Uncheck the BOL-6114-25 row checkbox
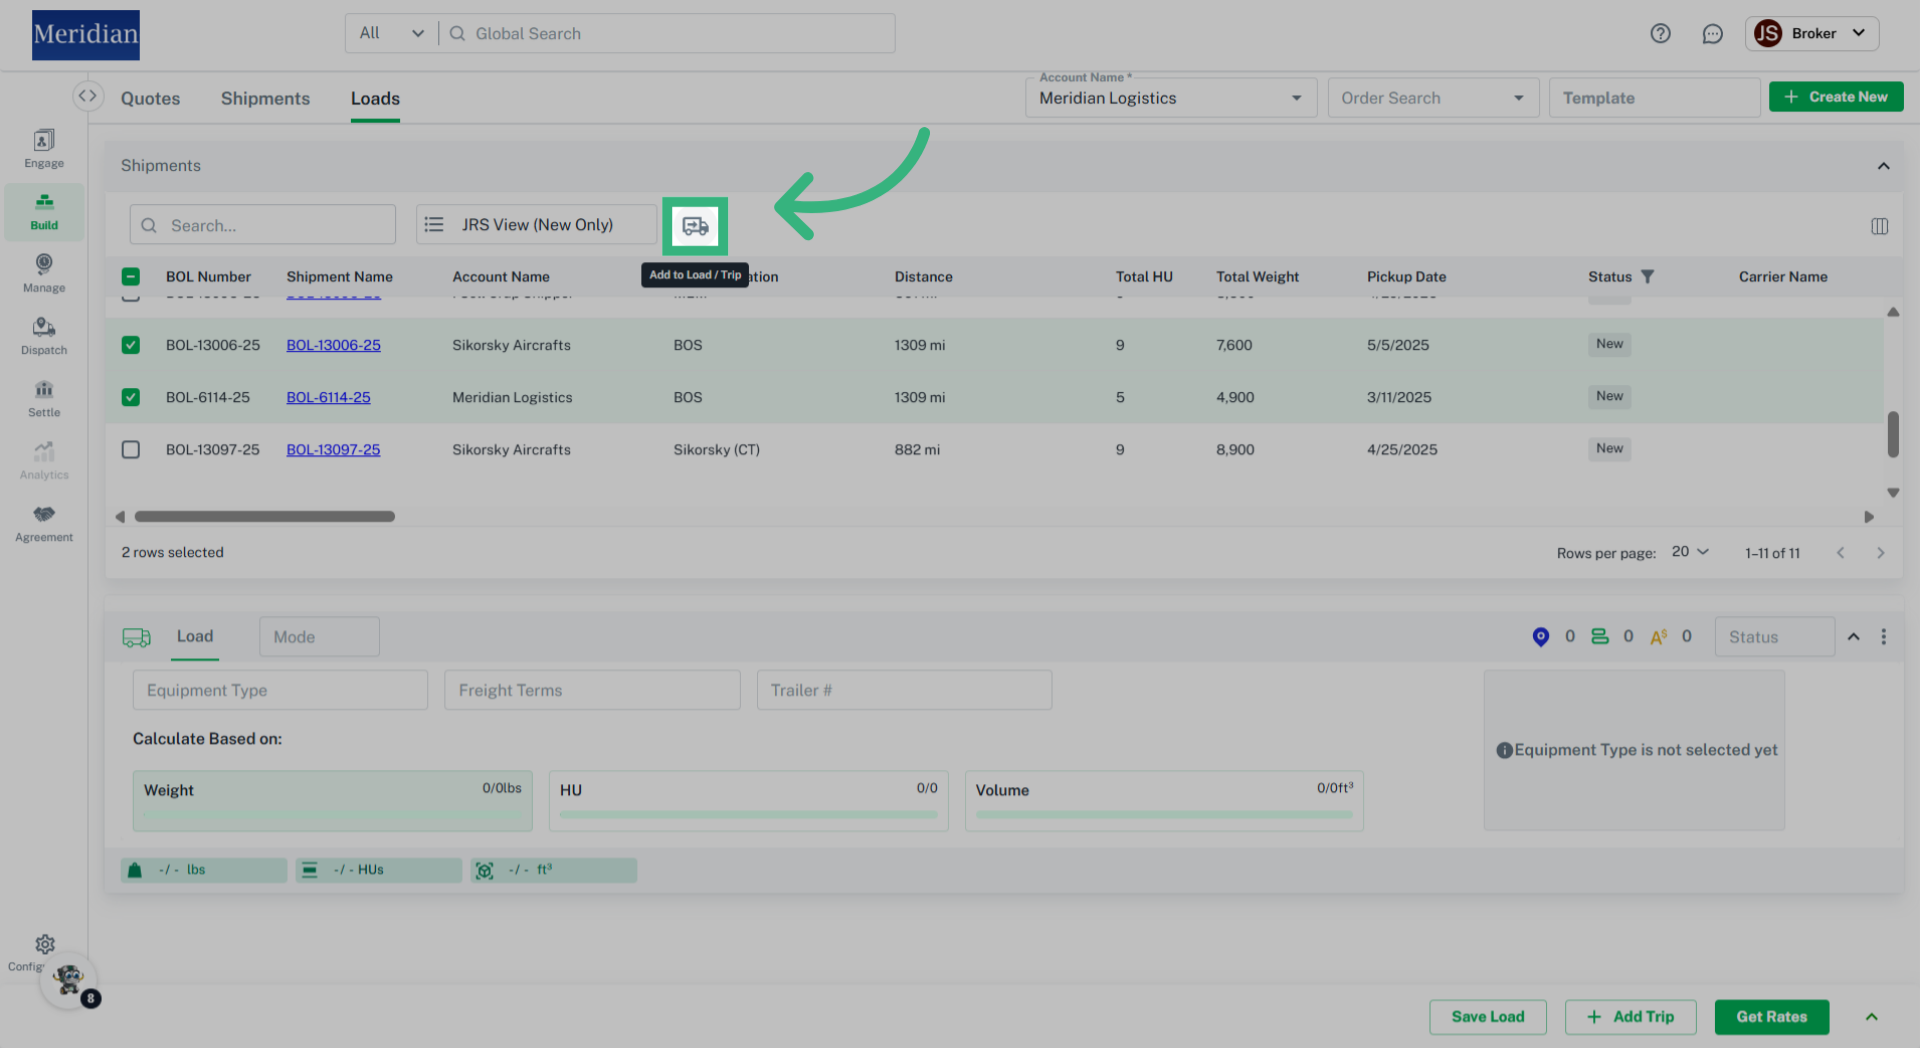 coord(131,397)
